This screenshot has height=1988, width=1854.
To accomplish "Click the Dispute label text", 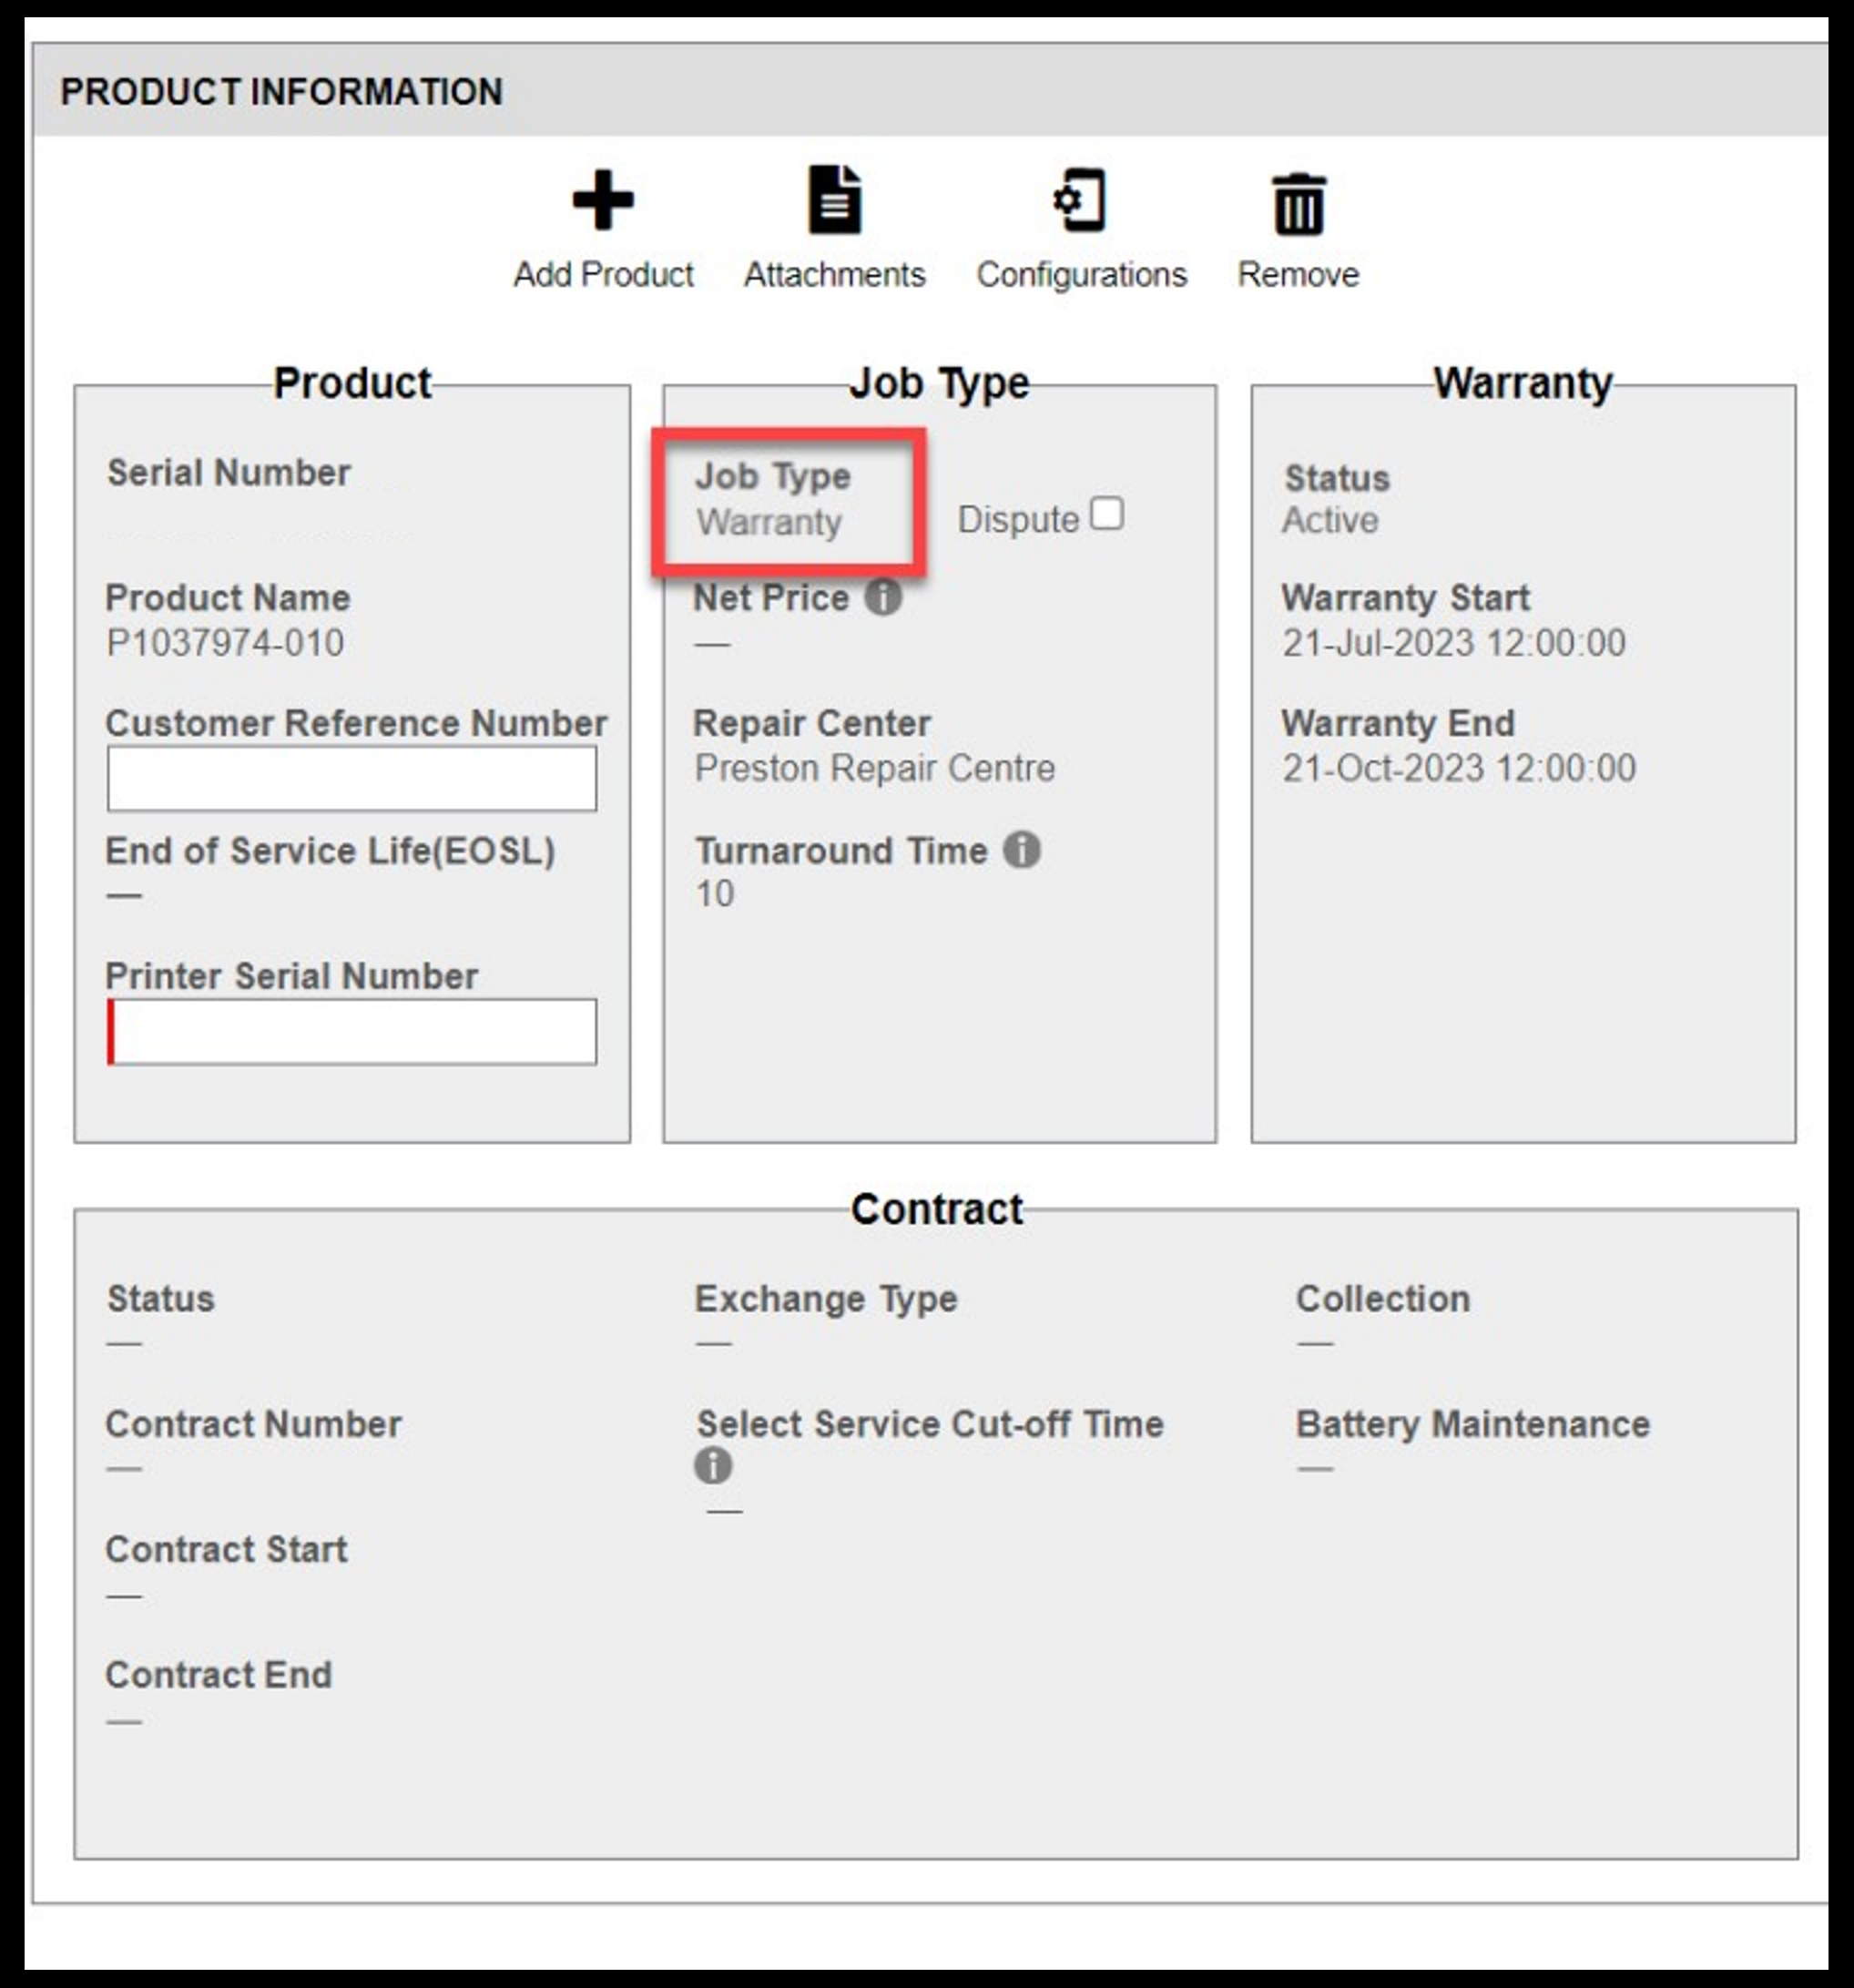I will click(1018, 520).
